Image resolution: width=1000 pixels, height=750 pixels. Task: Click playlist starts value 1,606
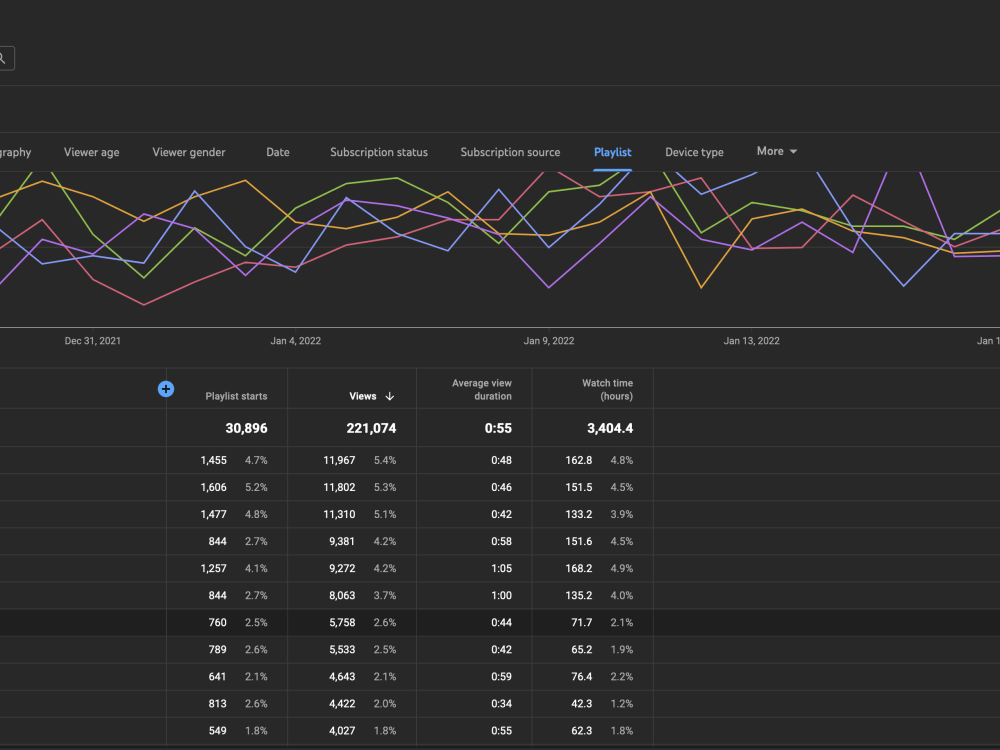pyautogui.click(x=214, y=487)
